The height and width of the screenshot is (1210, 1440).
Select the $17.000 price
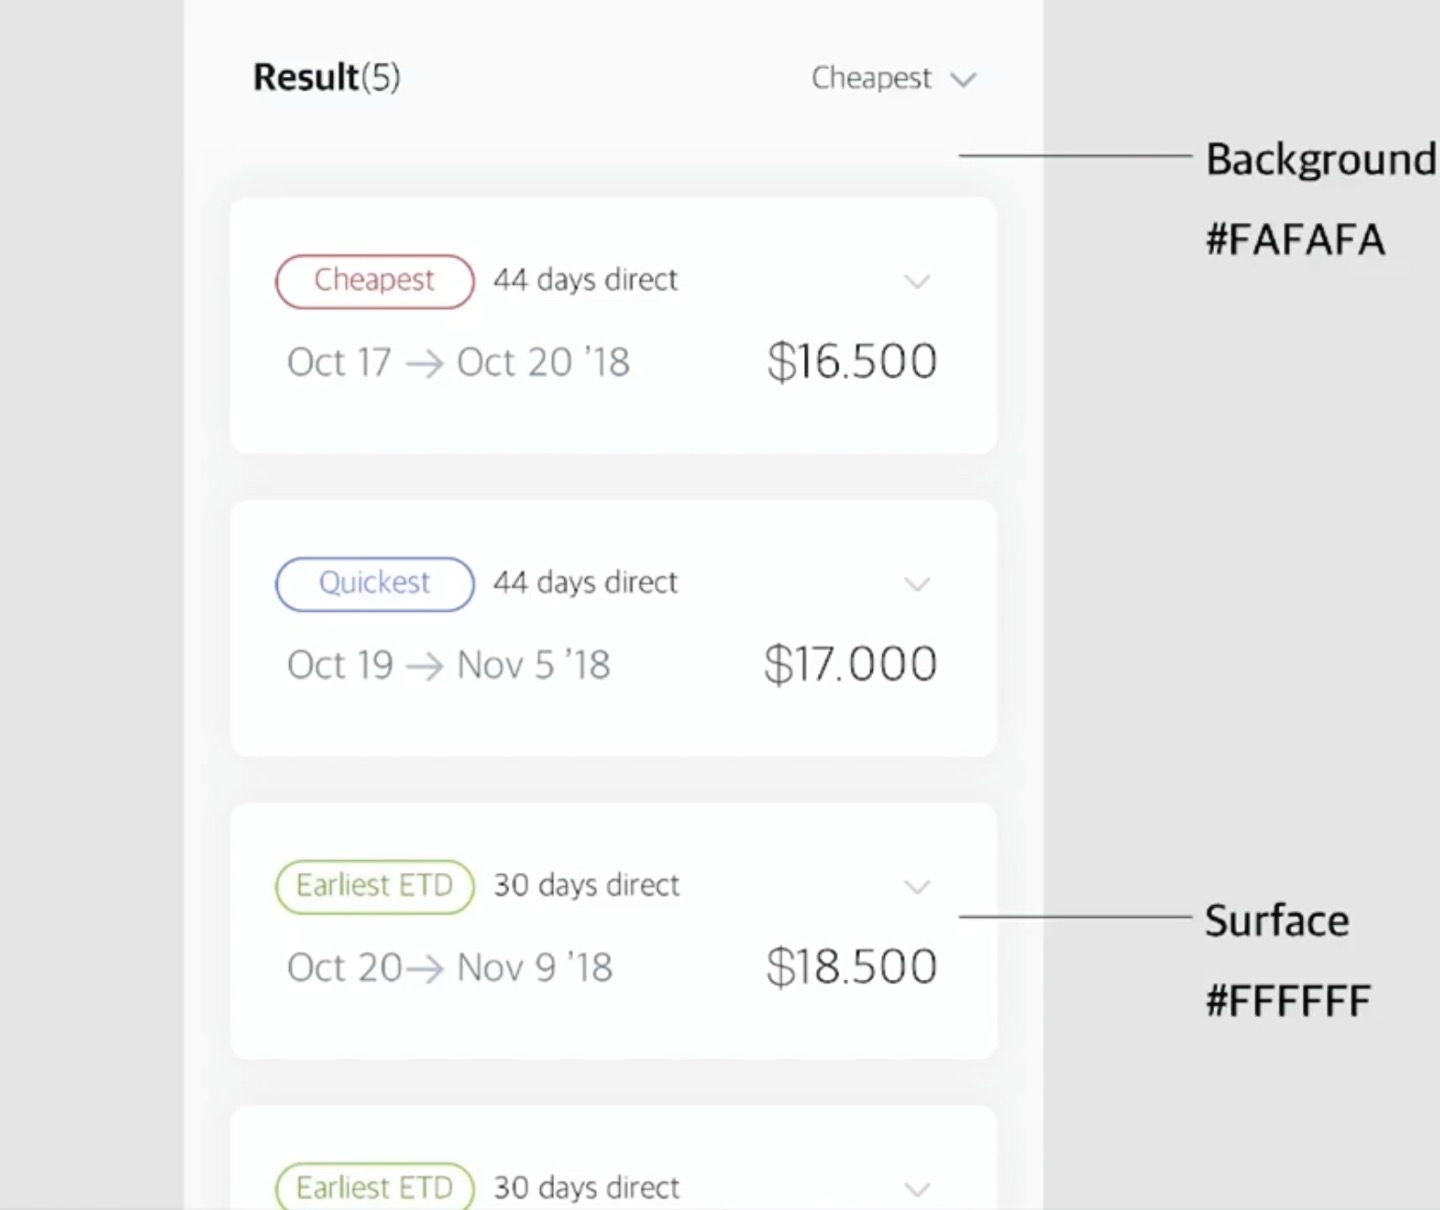coord(851,665)
